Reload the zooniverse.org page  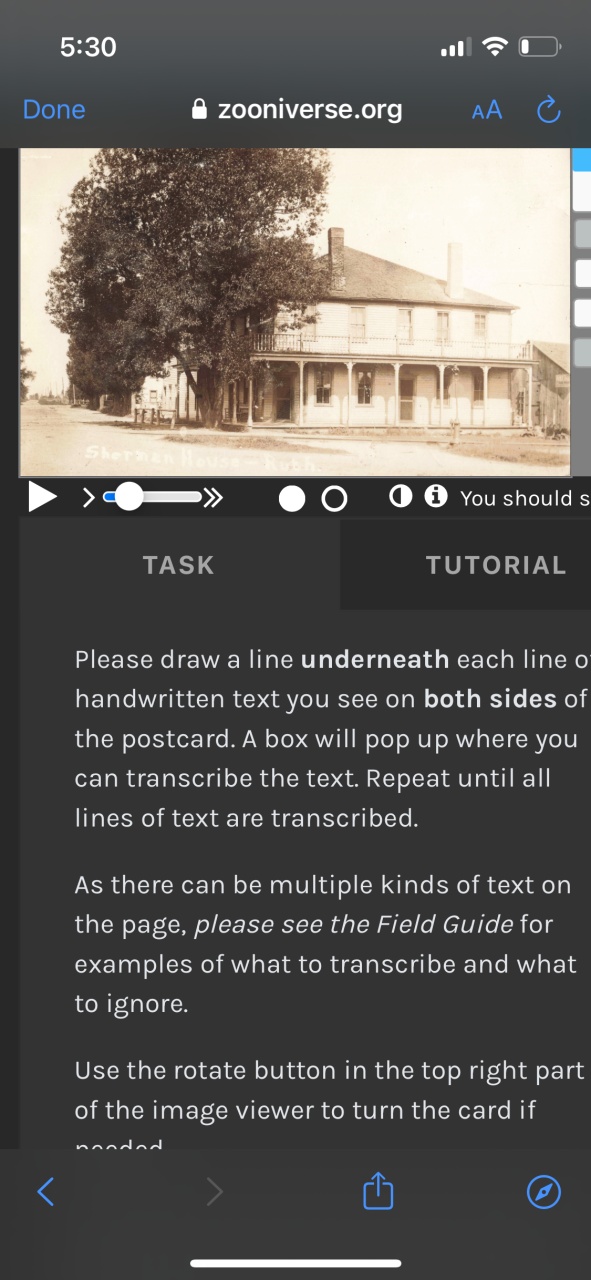point(548,110)
